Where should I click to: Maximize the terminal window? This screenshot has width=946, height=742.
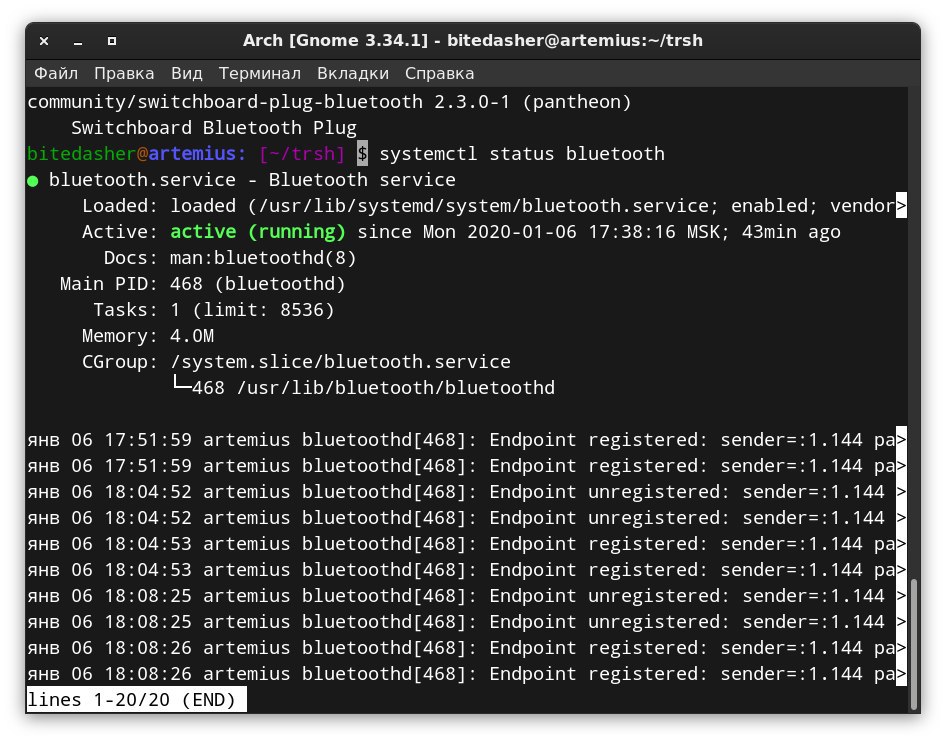pyautogui.click(x=112, y=42)
